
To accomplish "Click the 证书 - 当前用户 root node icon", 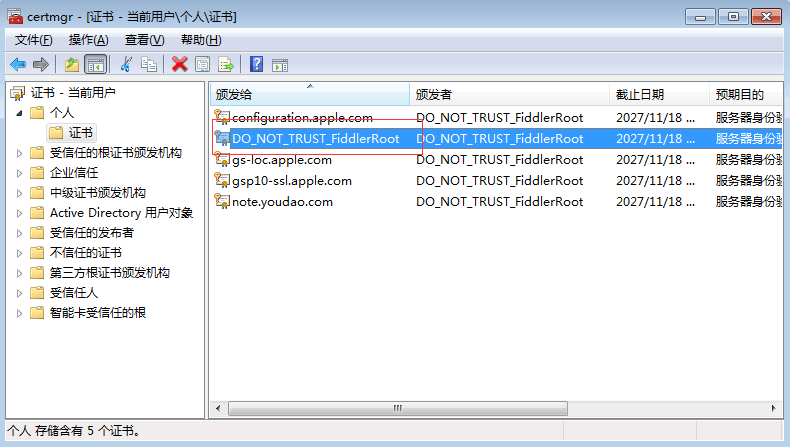I will click(18, 93).
